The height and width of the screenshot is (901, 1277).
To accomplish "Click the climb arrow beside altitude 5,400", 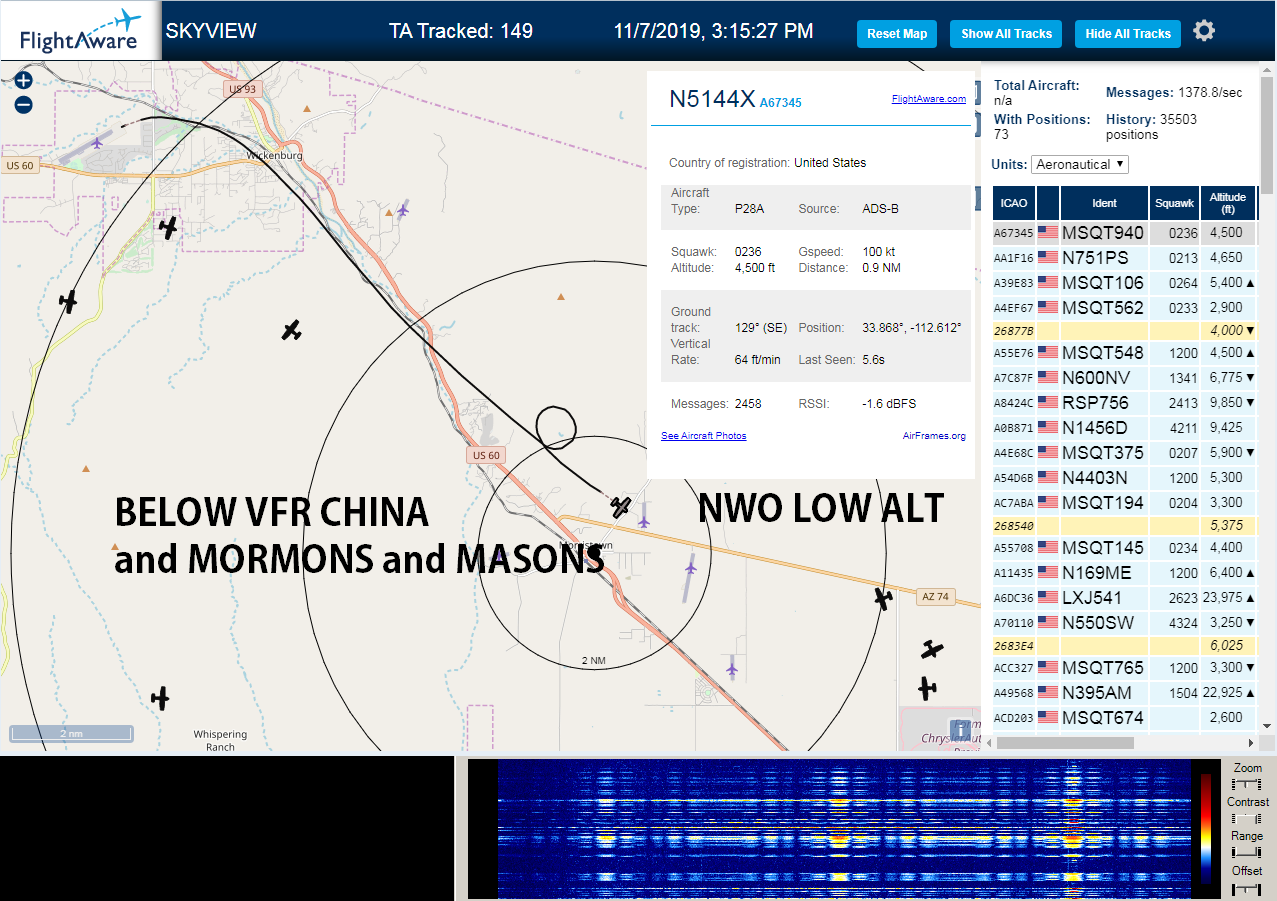I will pyautogui.click(x=1251, y=283).
